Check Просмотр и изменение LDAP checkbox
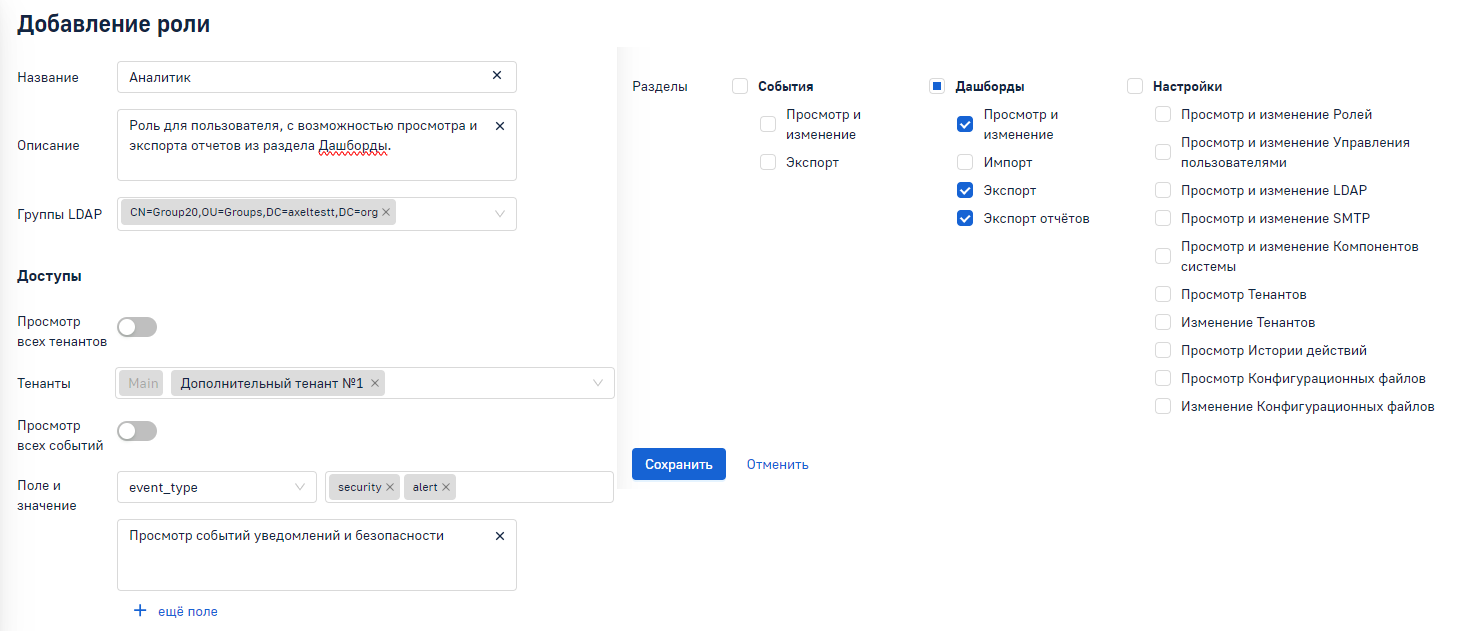Screen dimensions: 1470x631 1162,190
